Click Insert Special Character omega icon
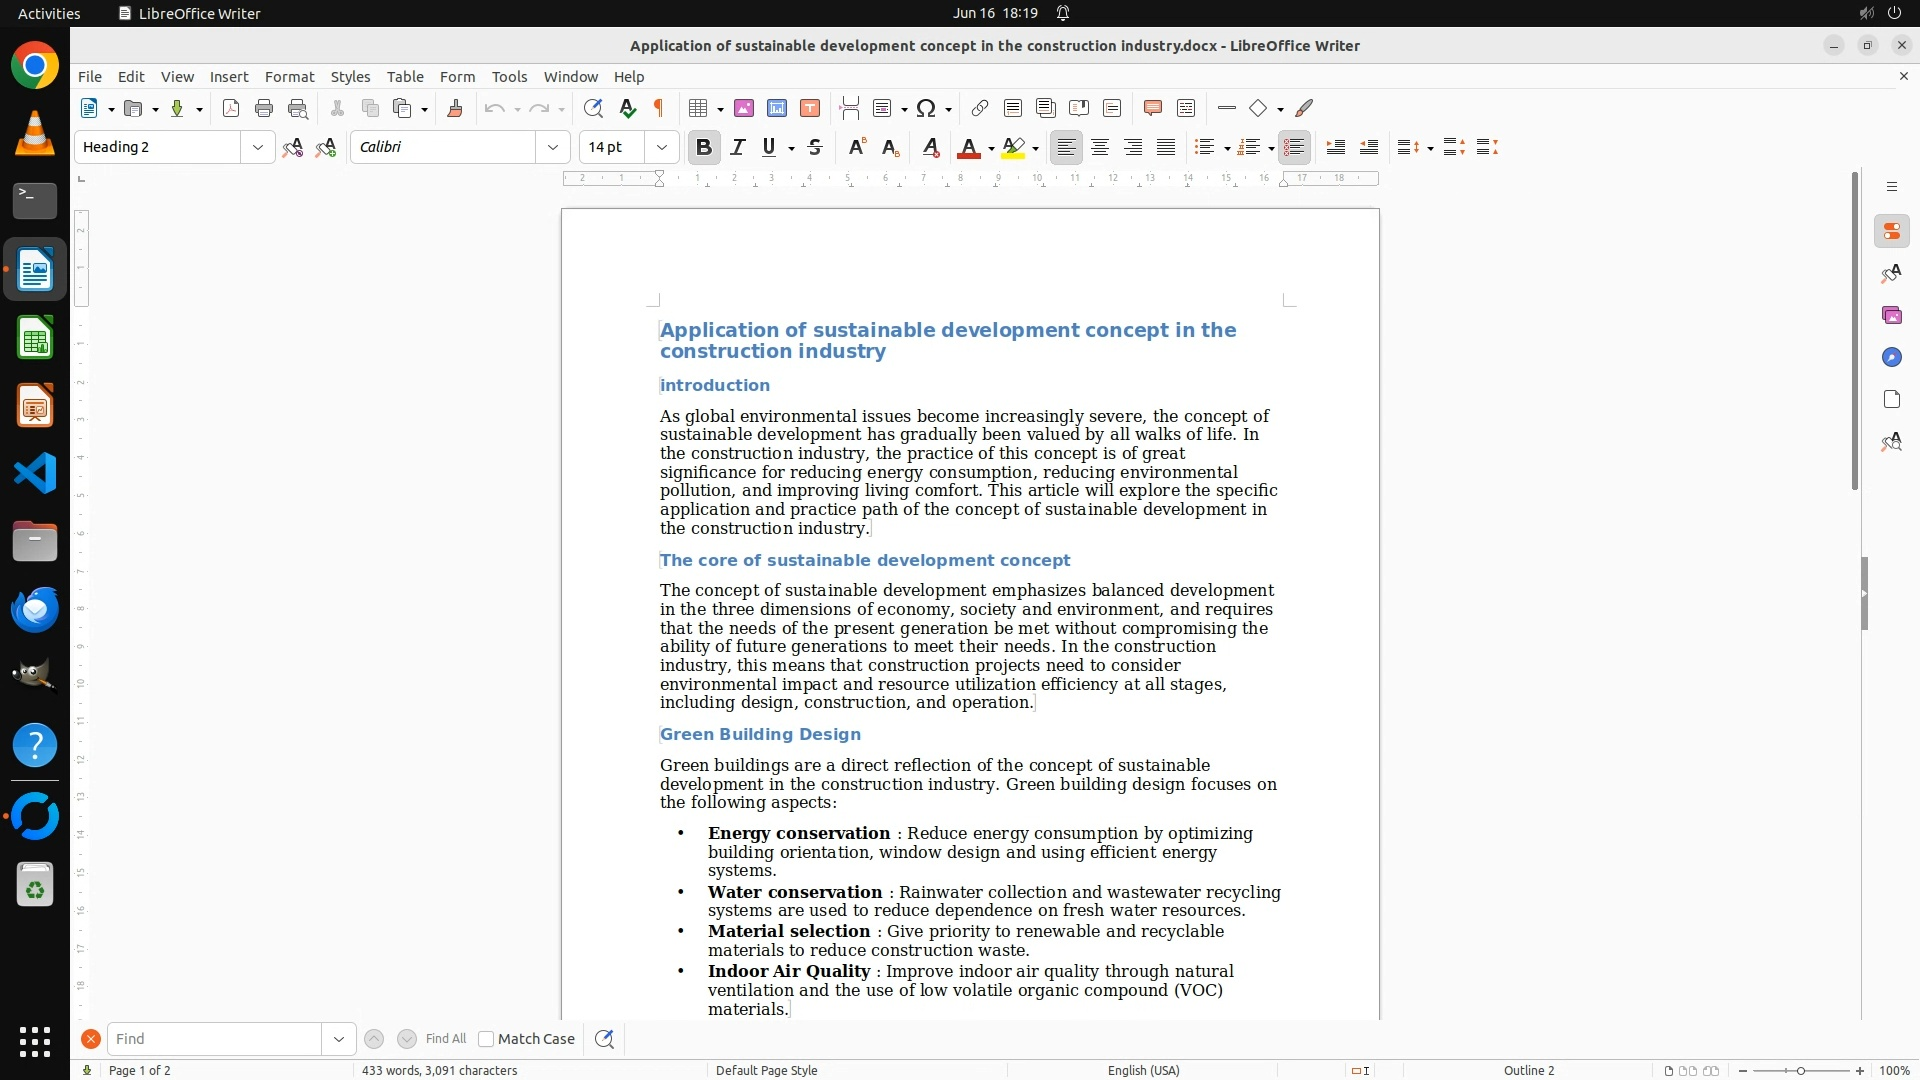 (x=926, y=109)
